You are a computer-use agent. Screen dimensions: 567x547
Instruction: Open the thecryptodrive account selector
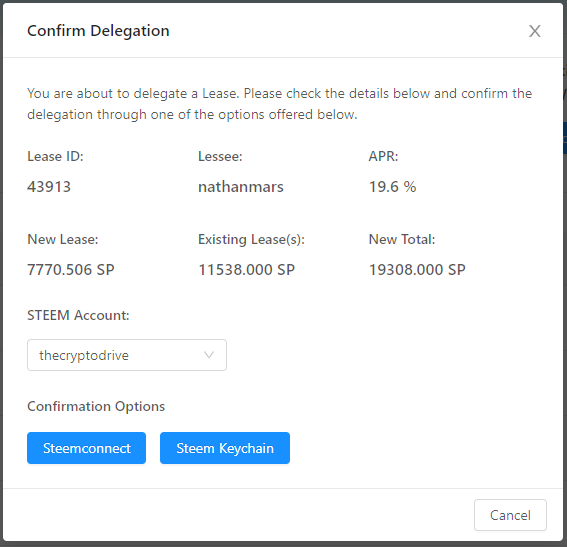coord(127,355)
